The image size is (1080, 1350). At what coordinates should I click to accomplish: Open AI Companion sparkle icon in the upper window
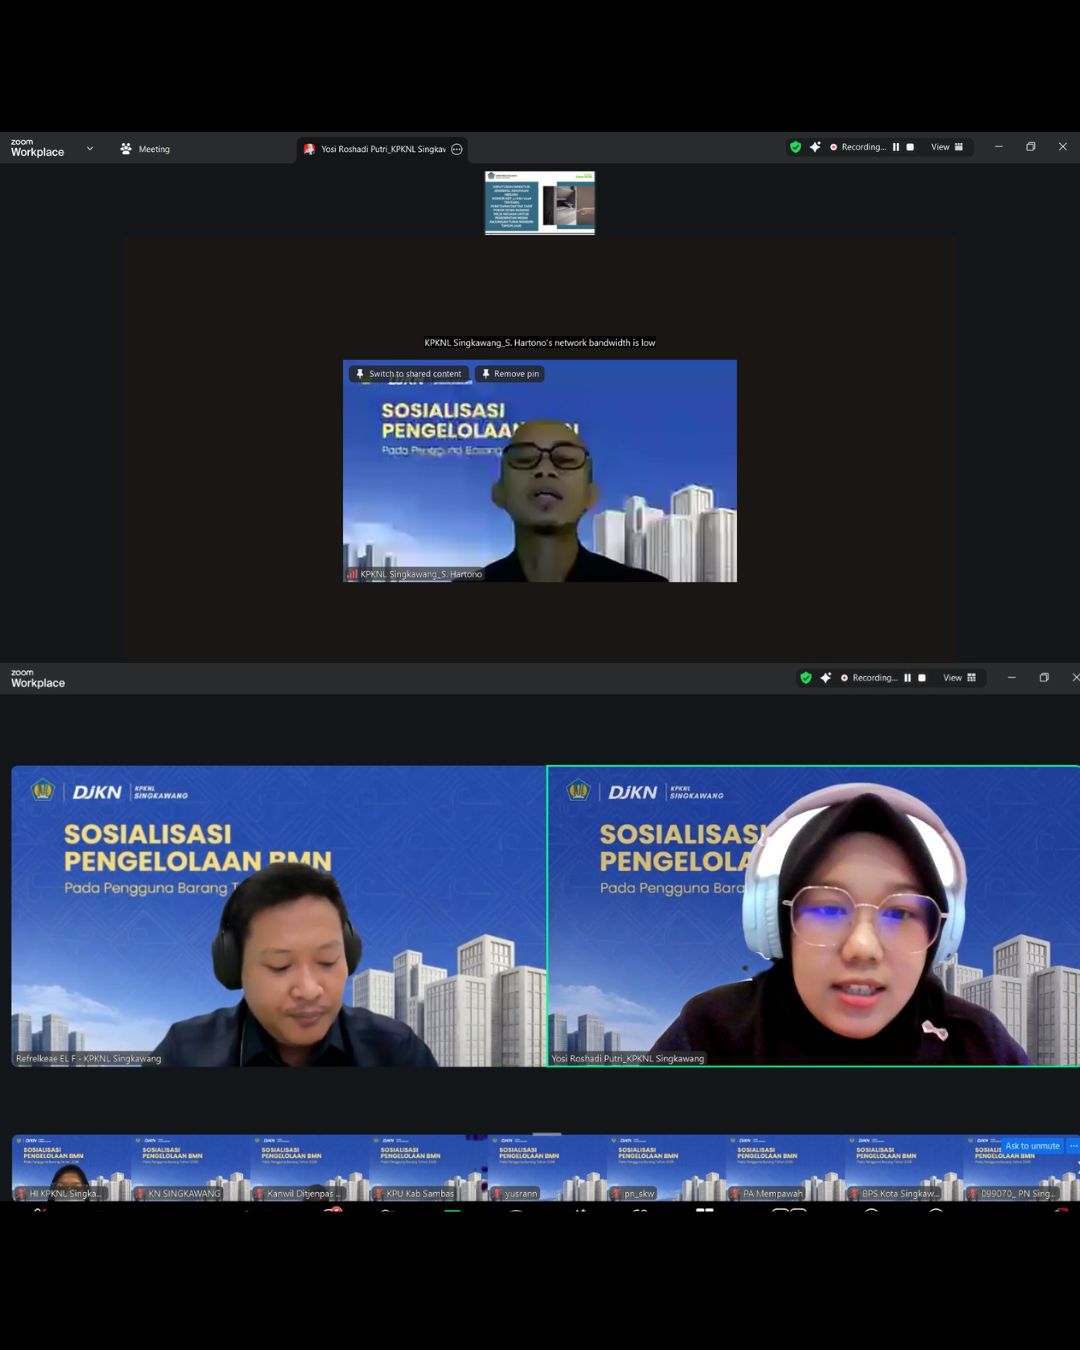[815, 147]
